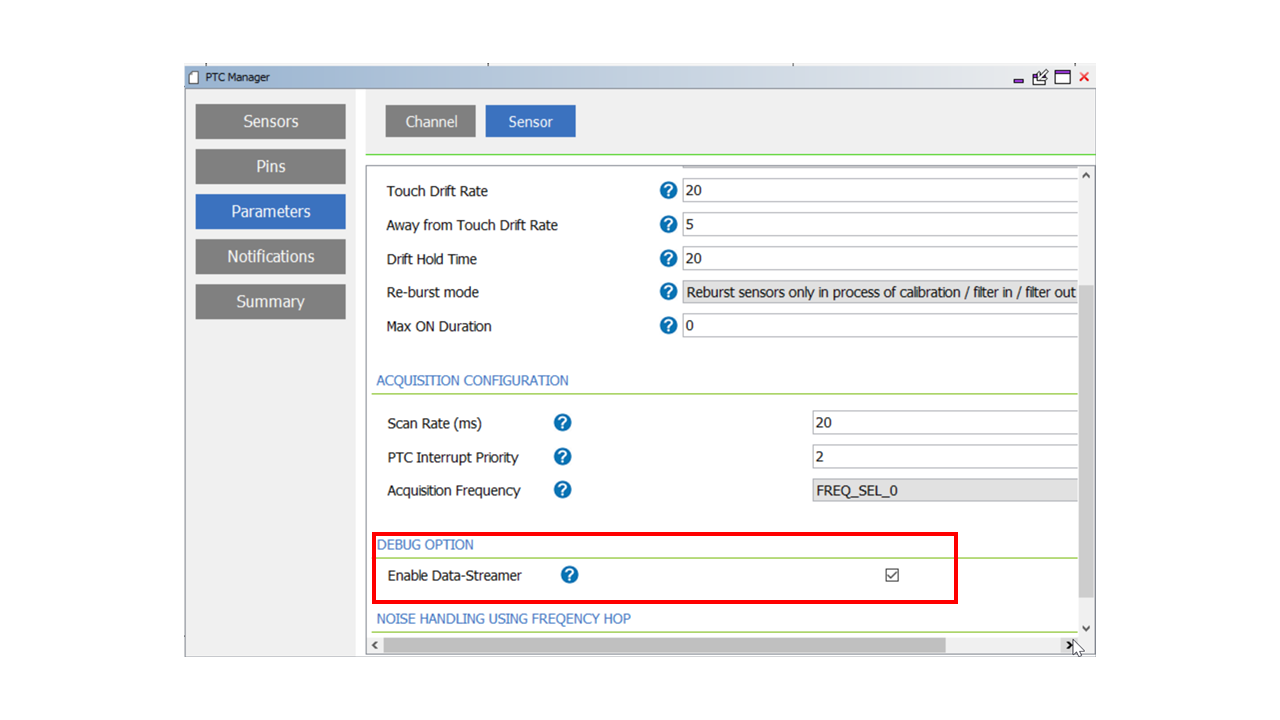This screenshot has height=720, width=1280.
Task: Click help icon next to Max ON Duration
Action: (669, 326)
